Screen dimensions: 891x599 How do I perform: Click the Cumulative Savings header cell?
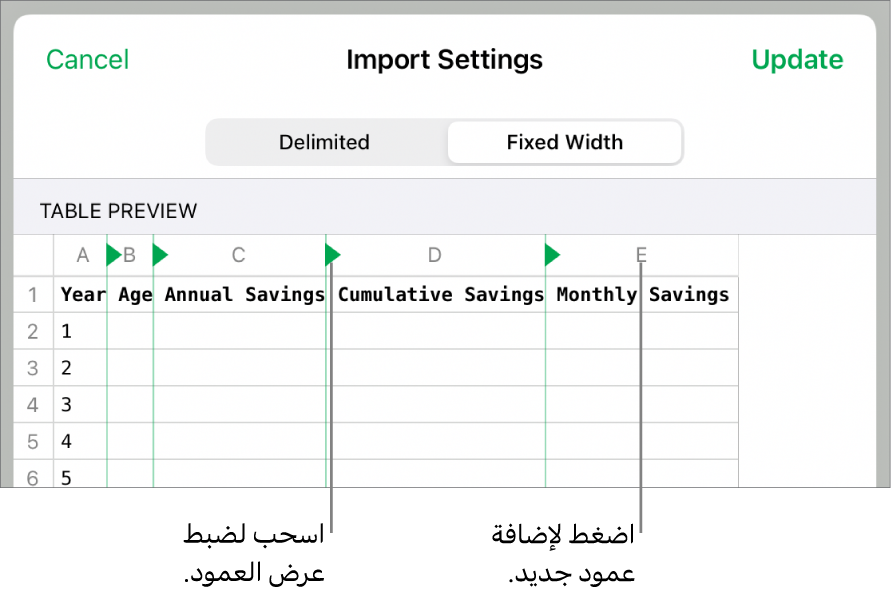[440, 295]
